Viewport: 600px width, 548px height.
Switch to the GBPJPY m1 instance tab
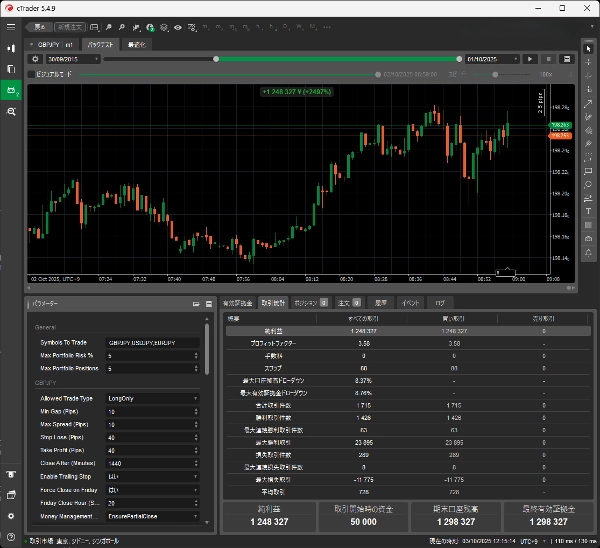[x=52, y=44]
